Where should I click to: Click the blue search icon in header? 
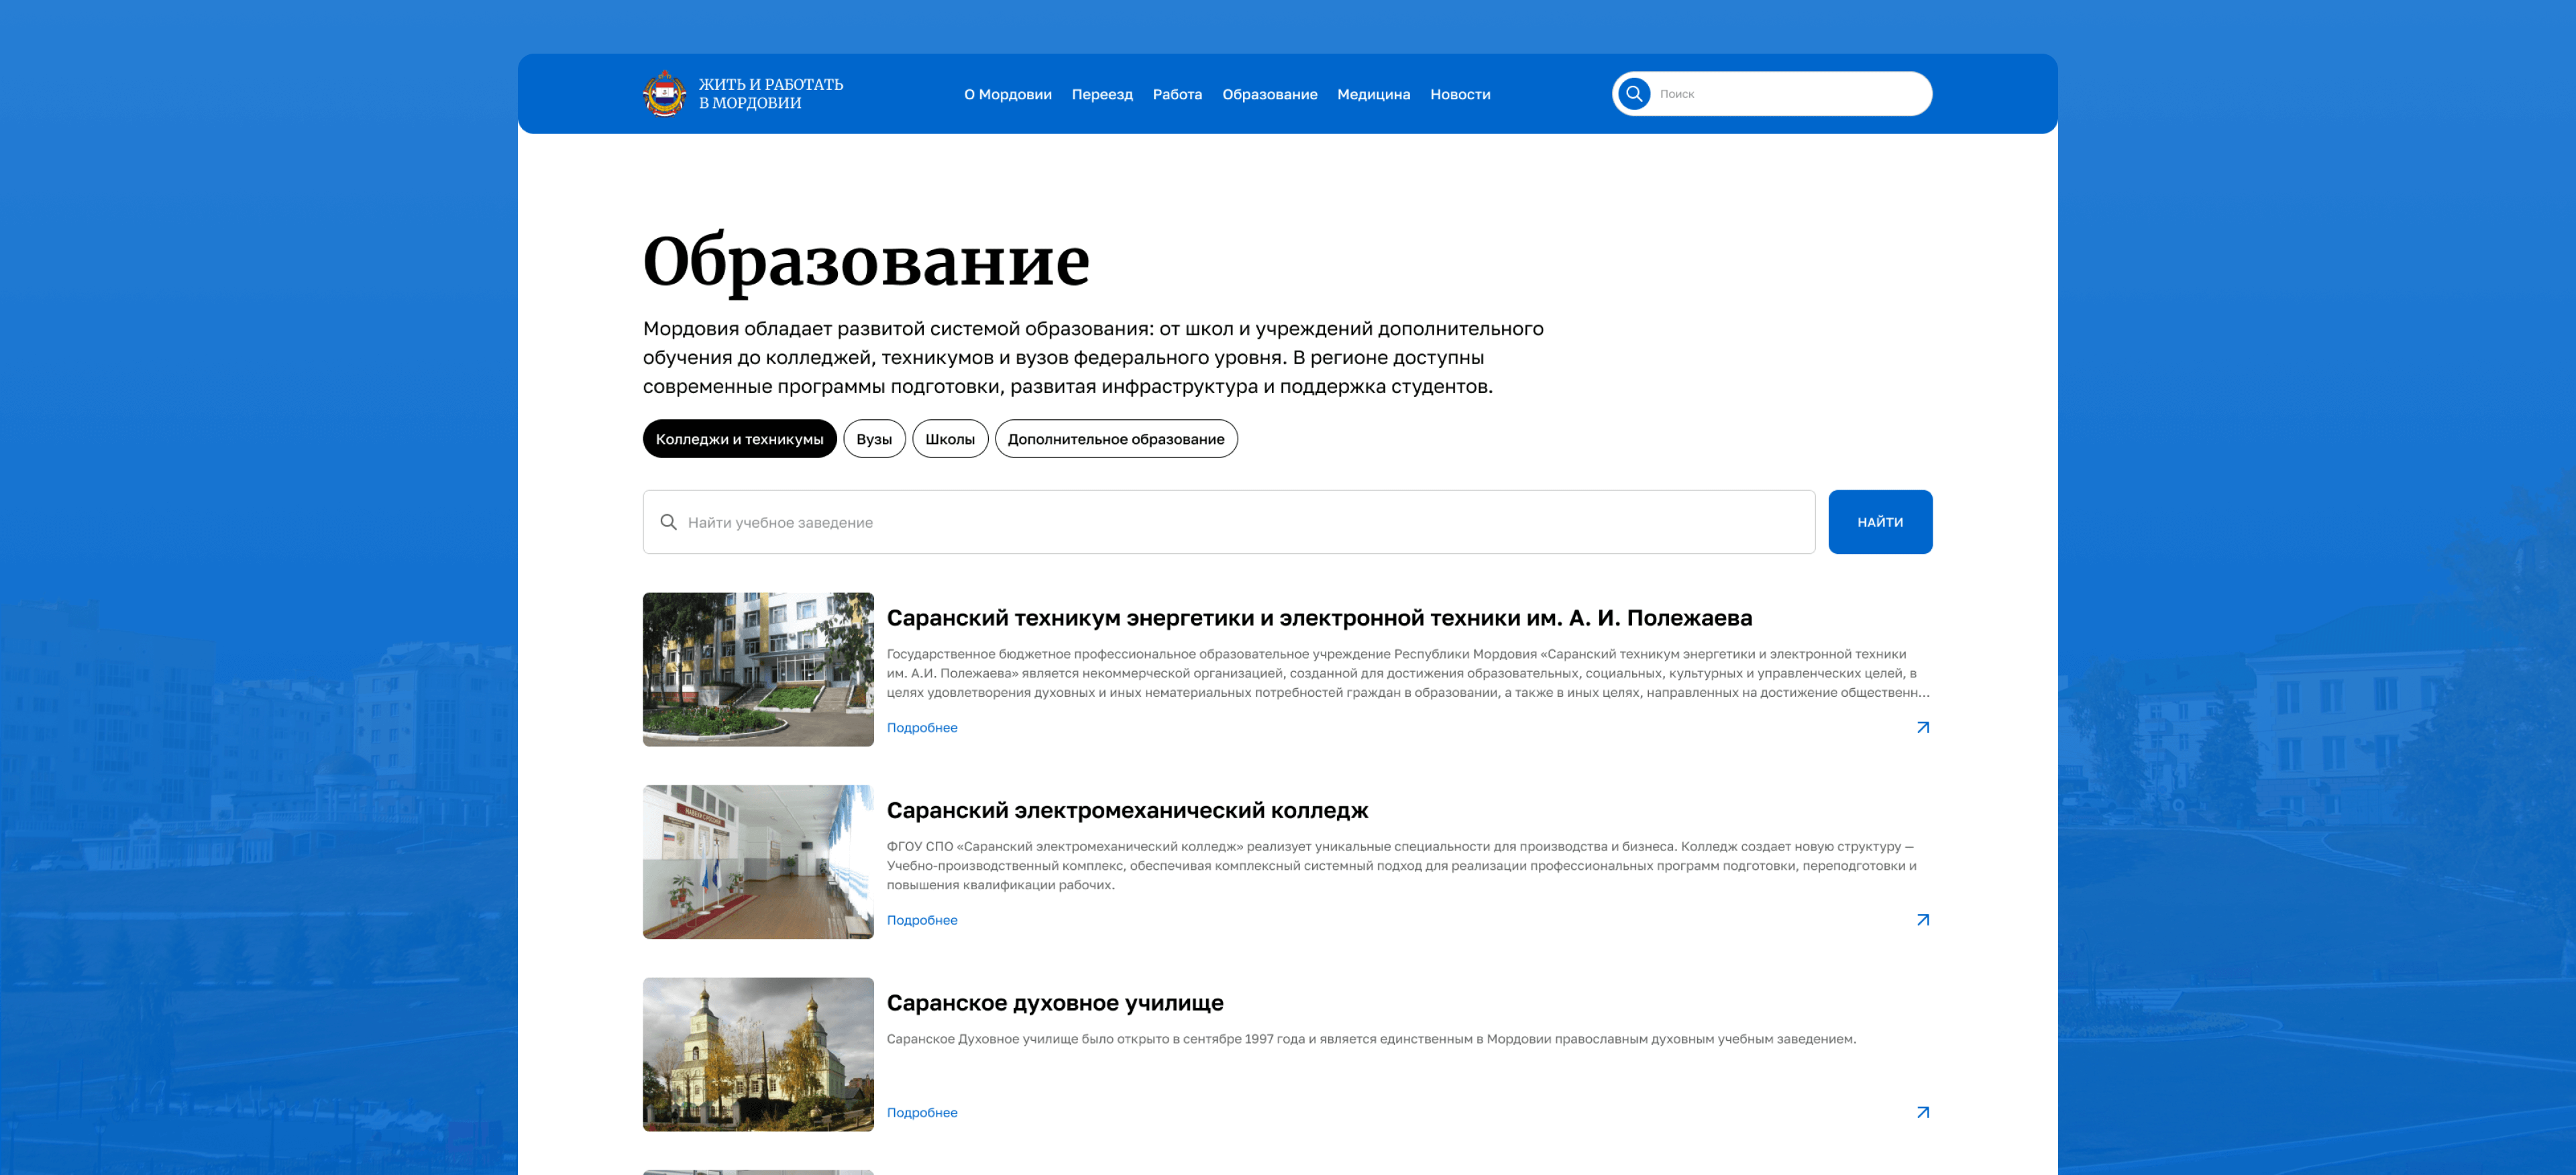1634,94
